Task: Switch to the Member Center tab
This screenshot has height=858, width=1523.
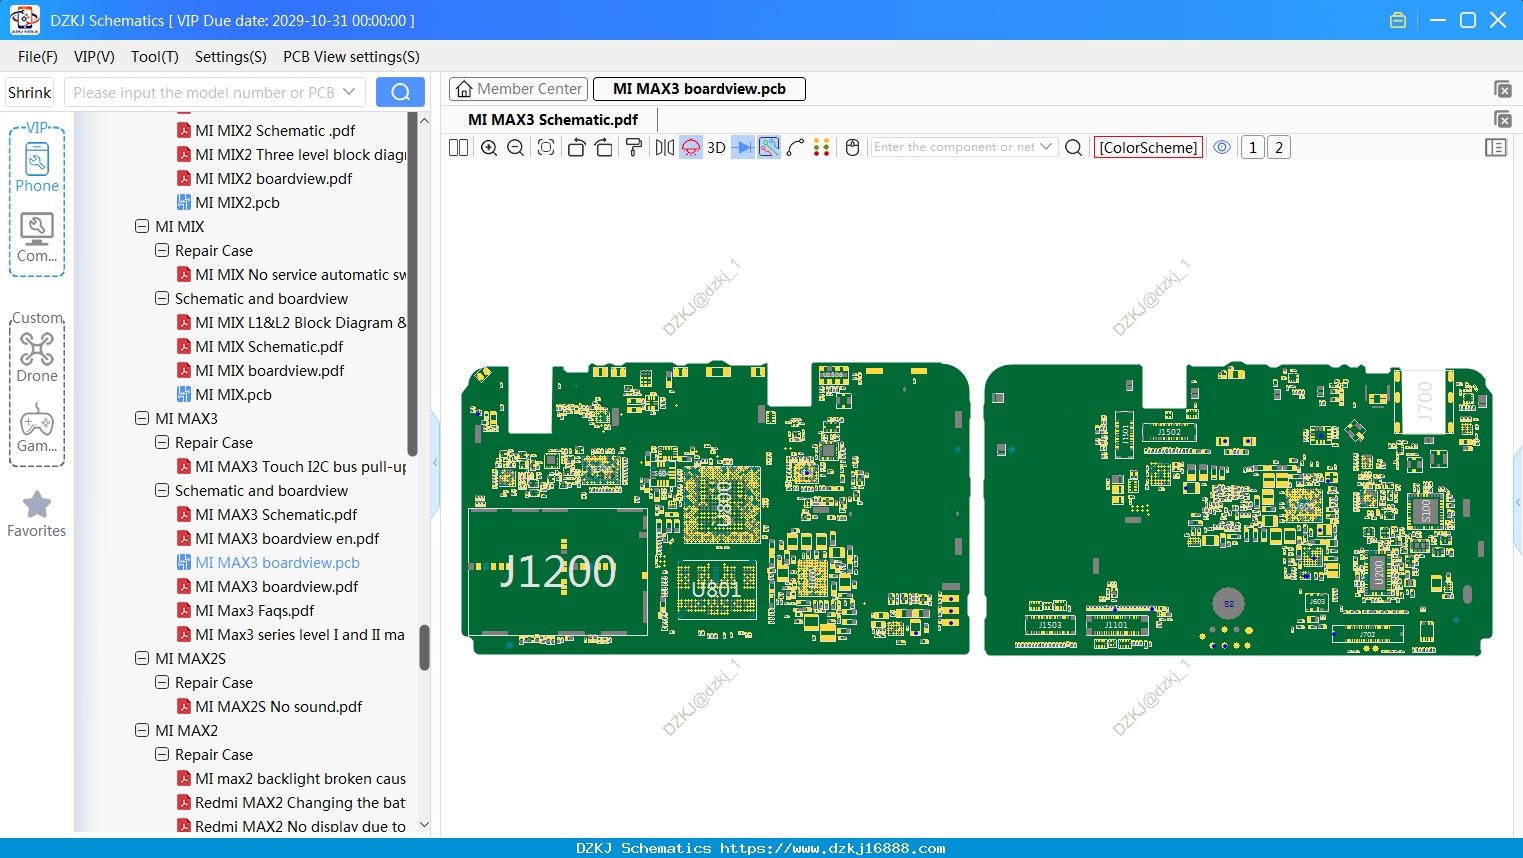Action: 519,89
